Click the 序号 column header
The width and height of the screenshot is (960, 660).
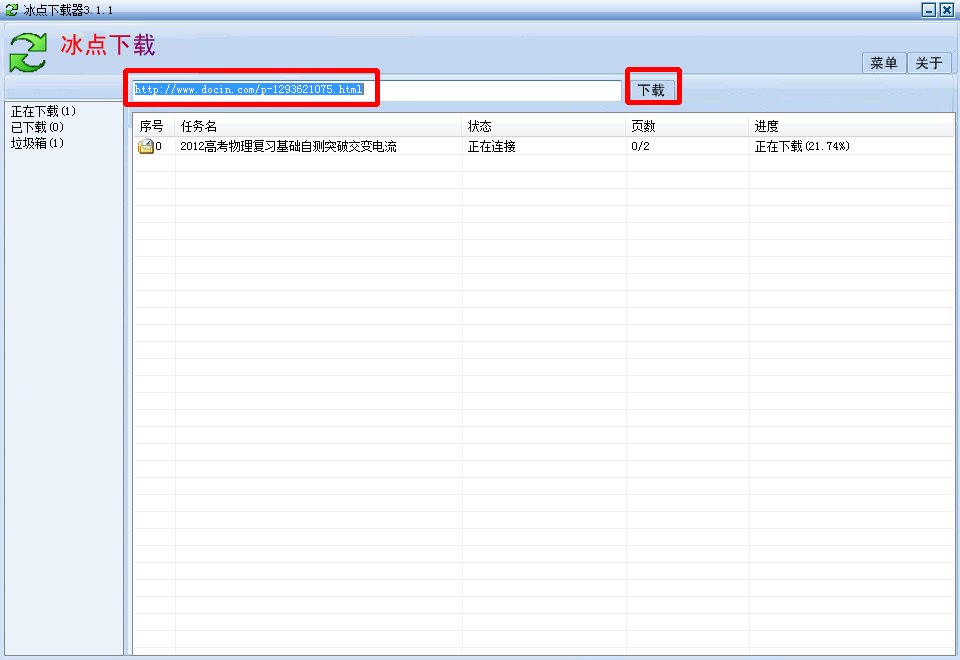pyautogui.click(x=154, y=126)
